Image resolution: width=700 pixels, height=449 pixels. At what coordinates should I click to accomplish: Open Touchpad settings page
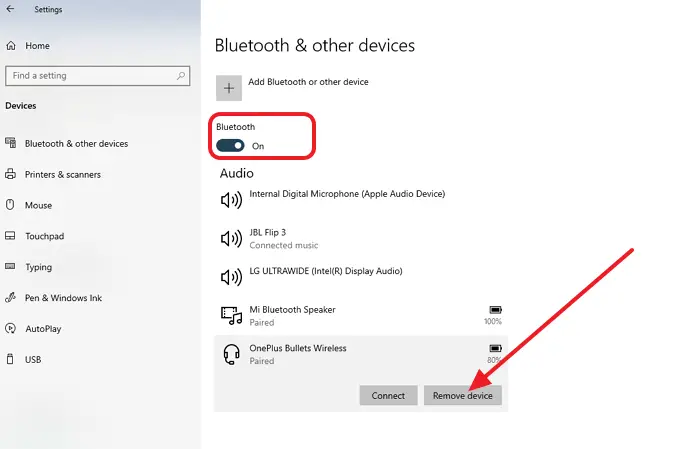(x=44, y=237)
